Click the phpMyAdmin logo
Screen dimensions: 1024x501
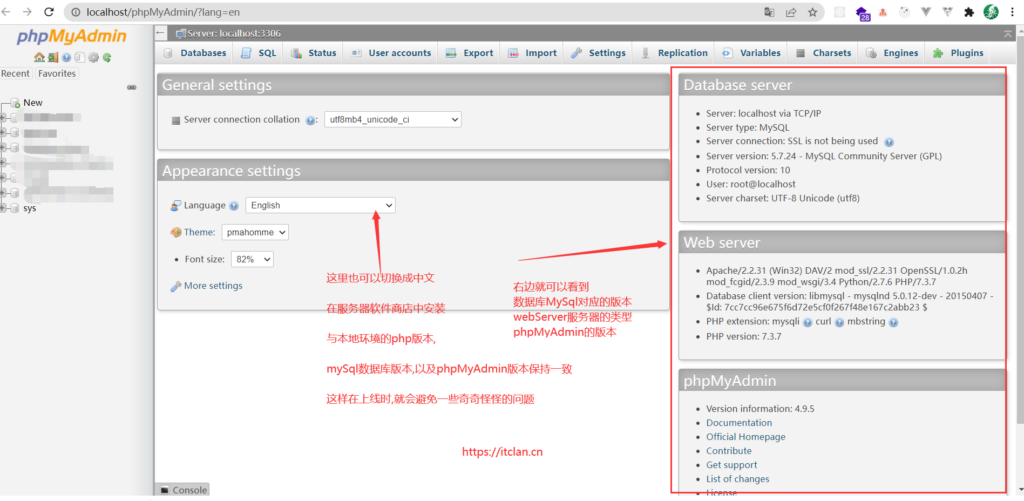(x=72, y=37)
